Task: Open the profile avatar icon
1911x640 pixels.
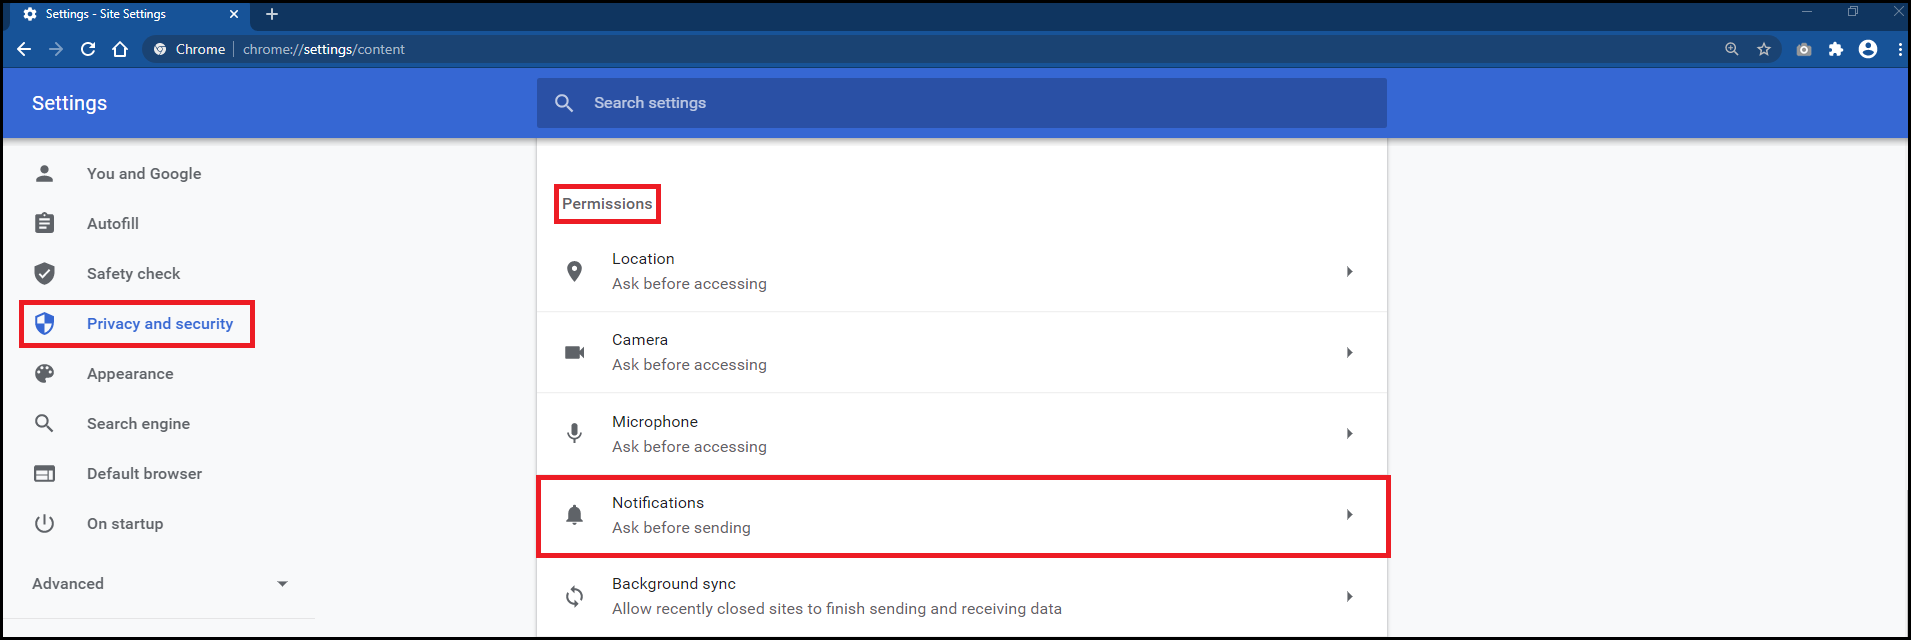Action: click(x=1868, y=49)
